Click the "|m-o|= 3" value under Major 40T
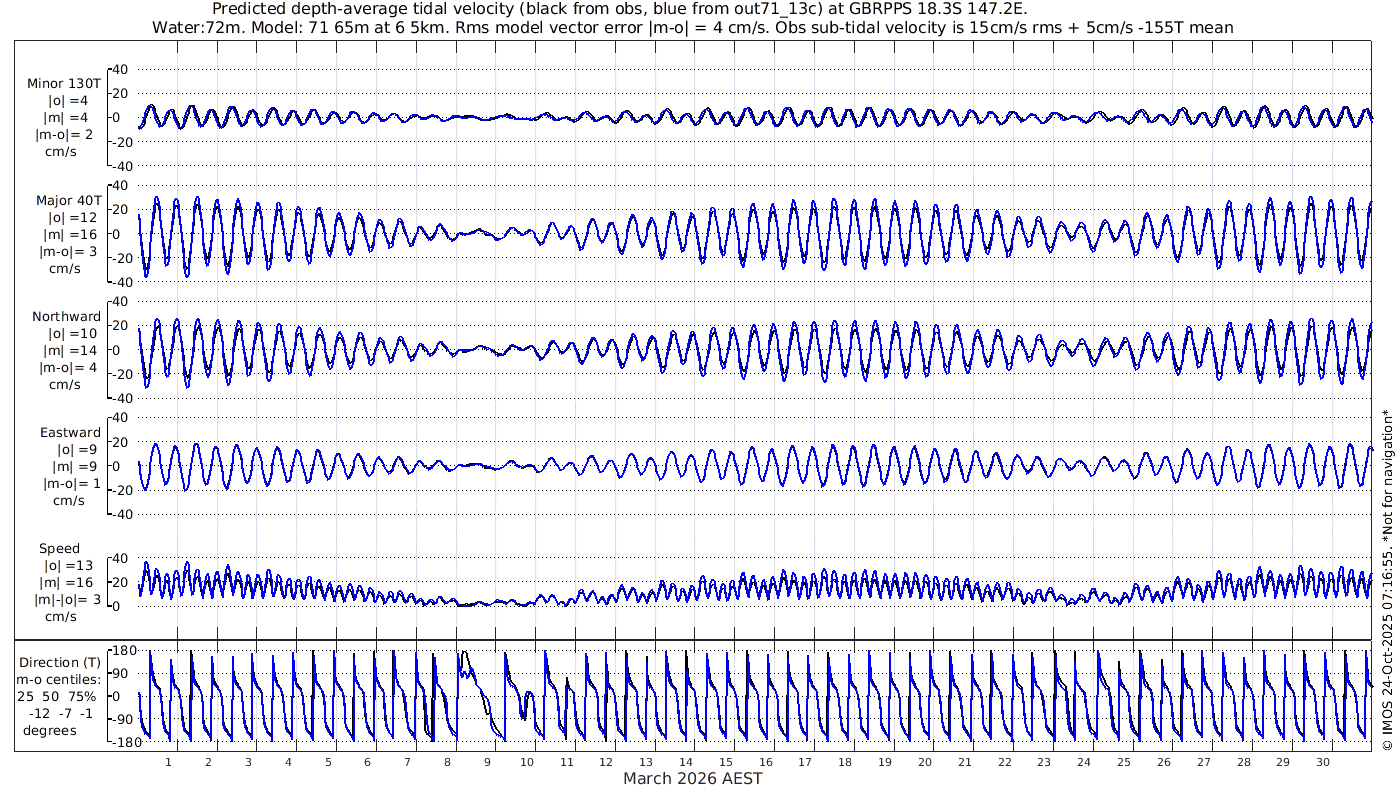Screen dimensions: 1400x800 tap(66, 251)
